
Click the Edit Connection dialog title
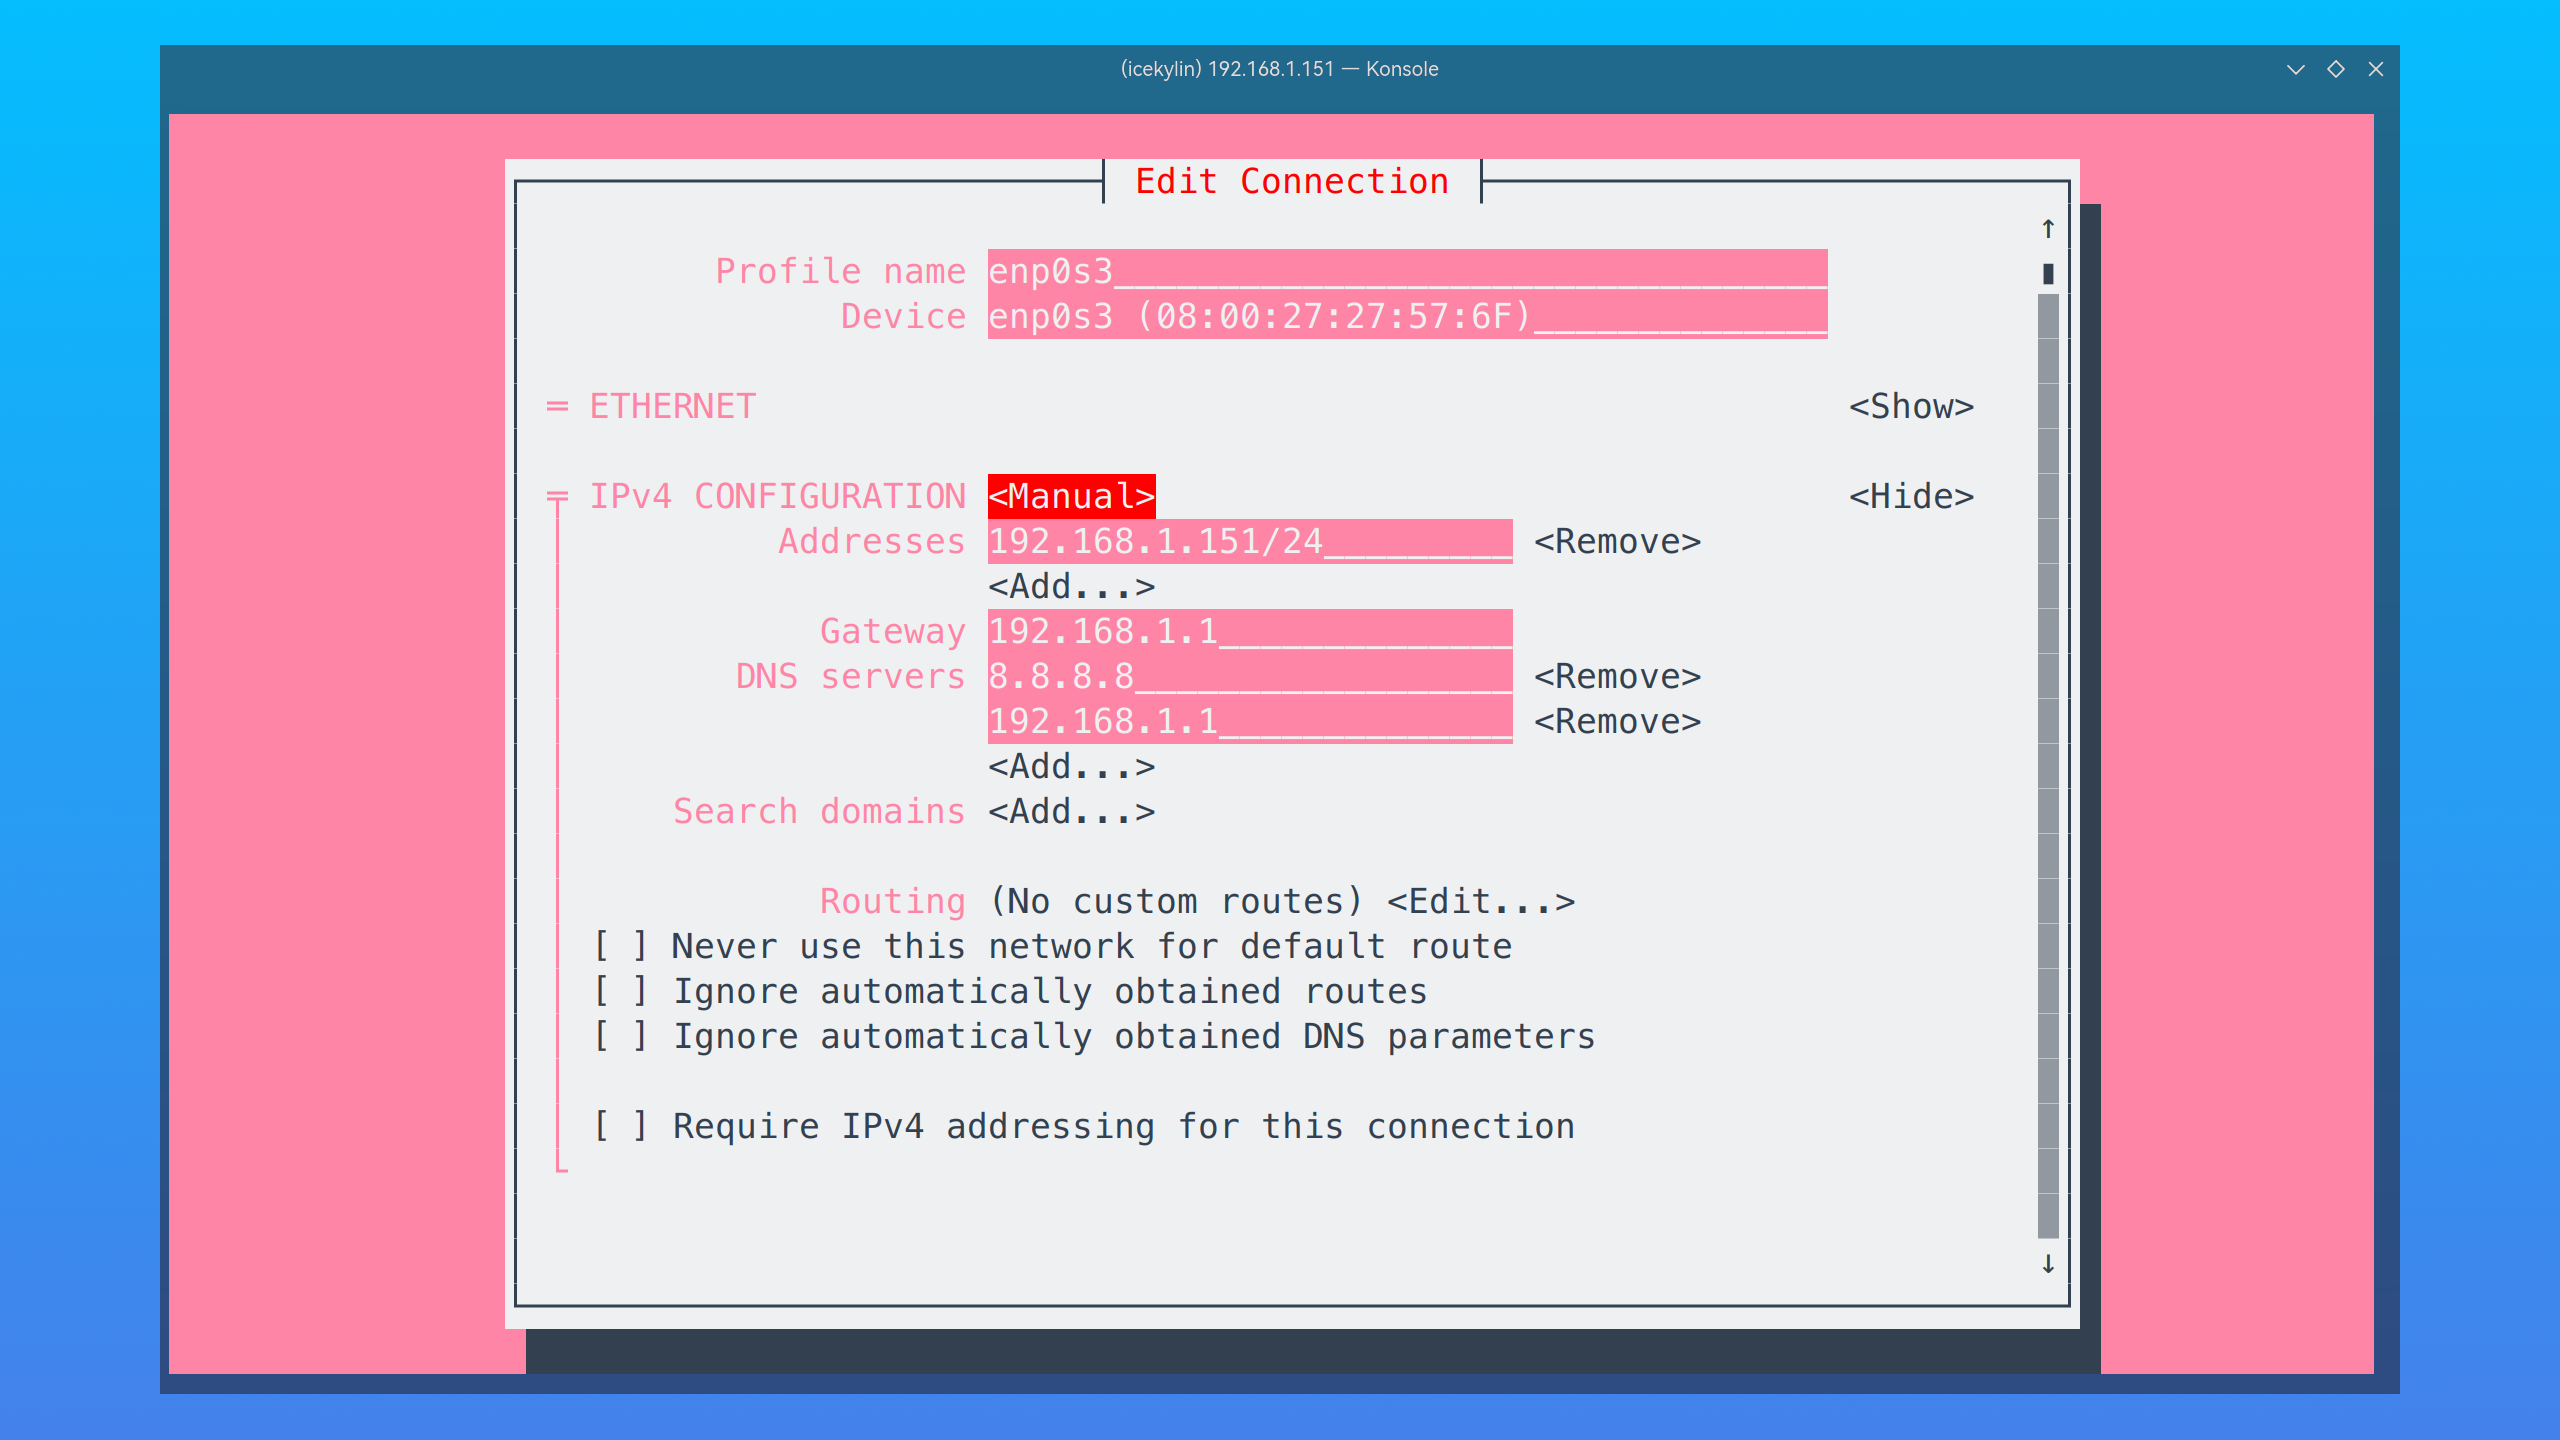pyautogui.click(x=1292, y=181)
